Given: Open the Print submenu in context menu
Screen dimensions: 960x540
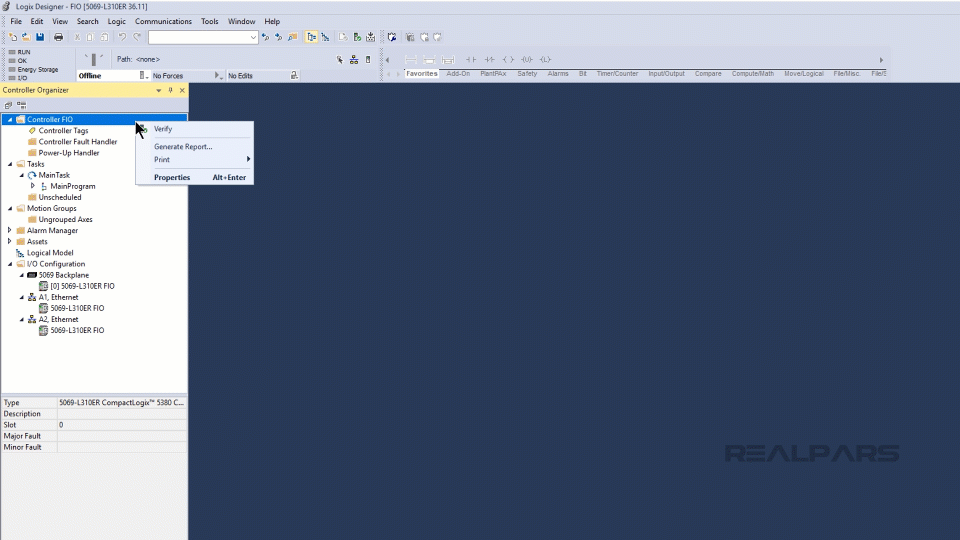Looking at the screenshot, I should (x=195, y=160).
